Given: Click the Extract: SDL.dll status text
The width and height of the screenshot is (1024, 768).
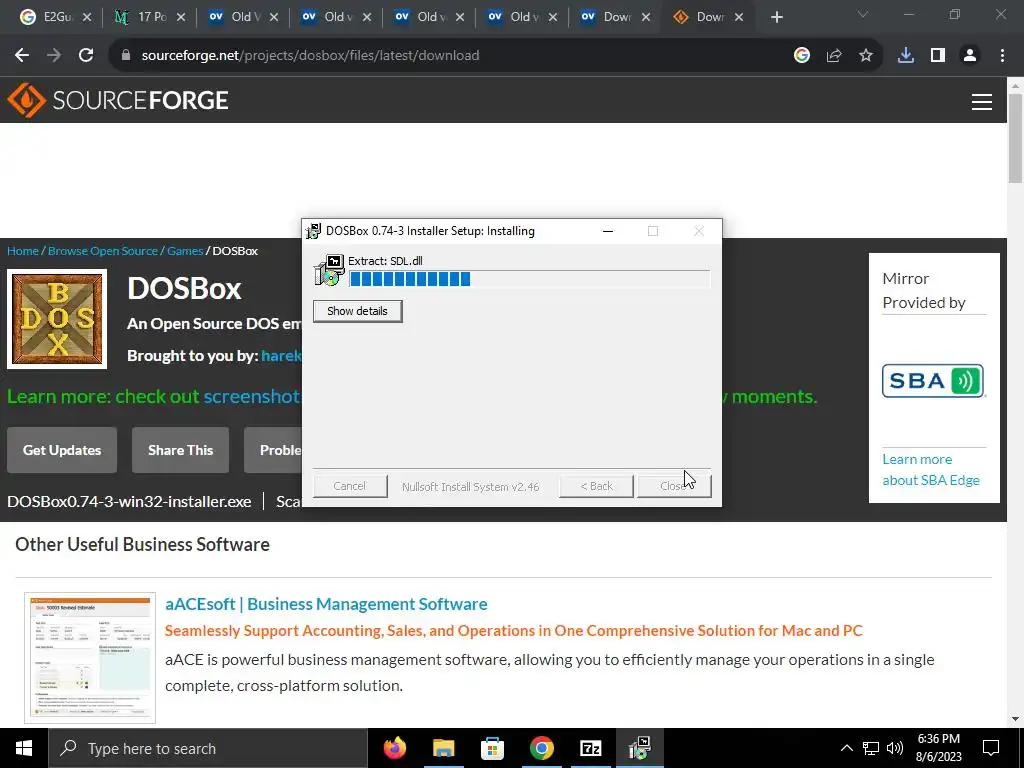Looking at the screenshot, I should [385, 261].
